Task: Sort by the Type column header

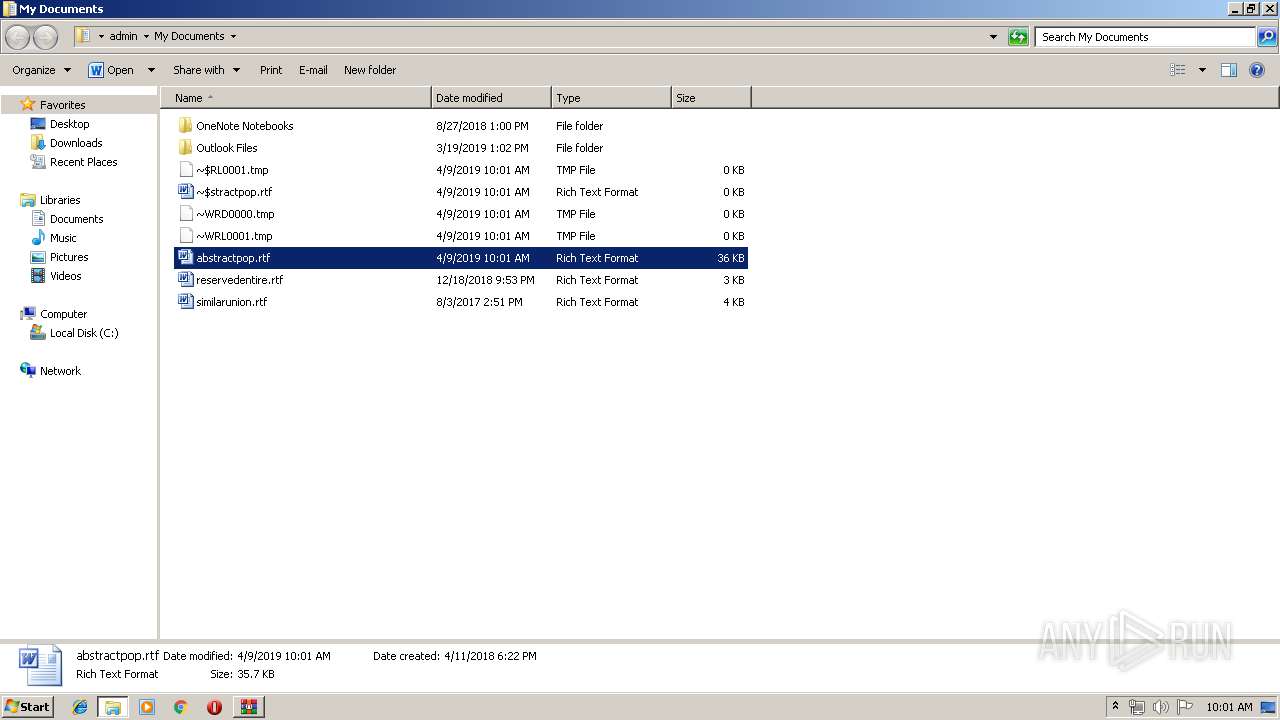Action: point(611,98)
